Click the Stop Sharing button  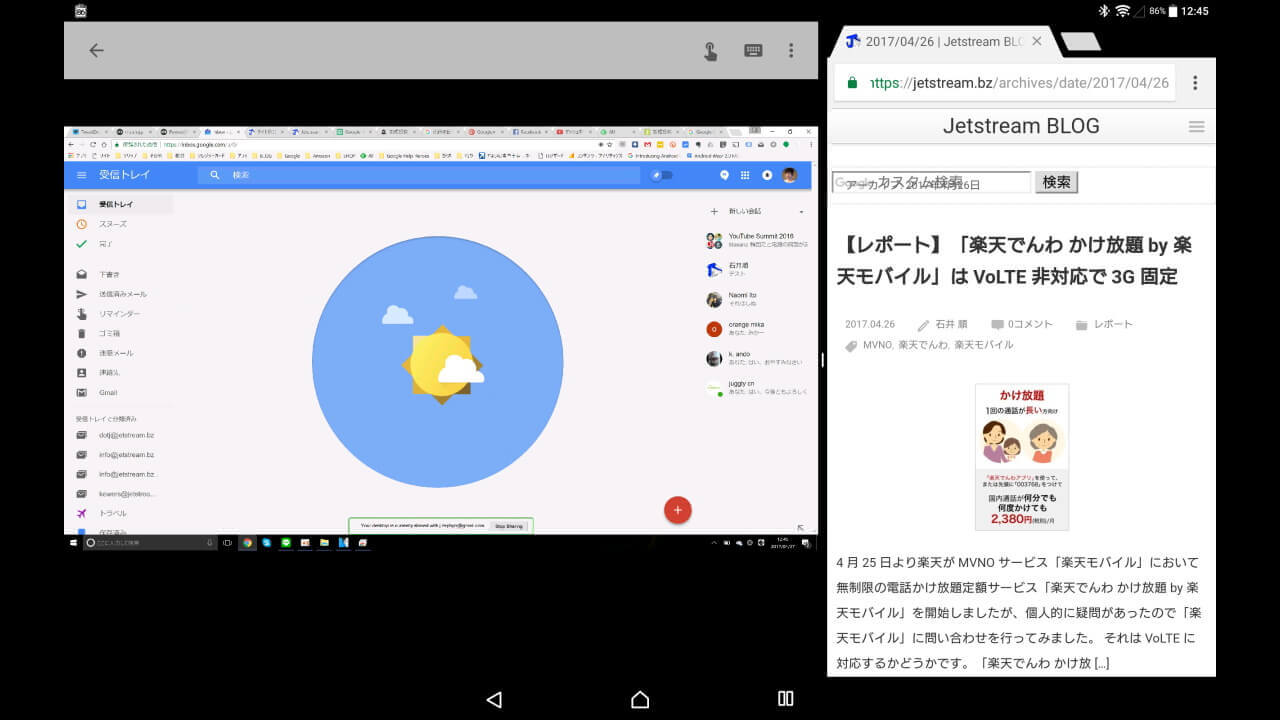pos(508,525)
